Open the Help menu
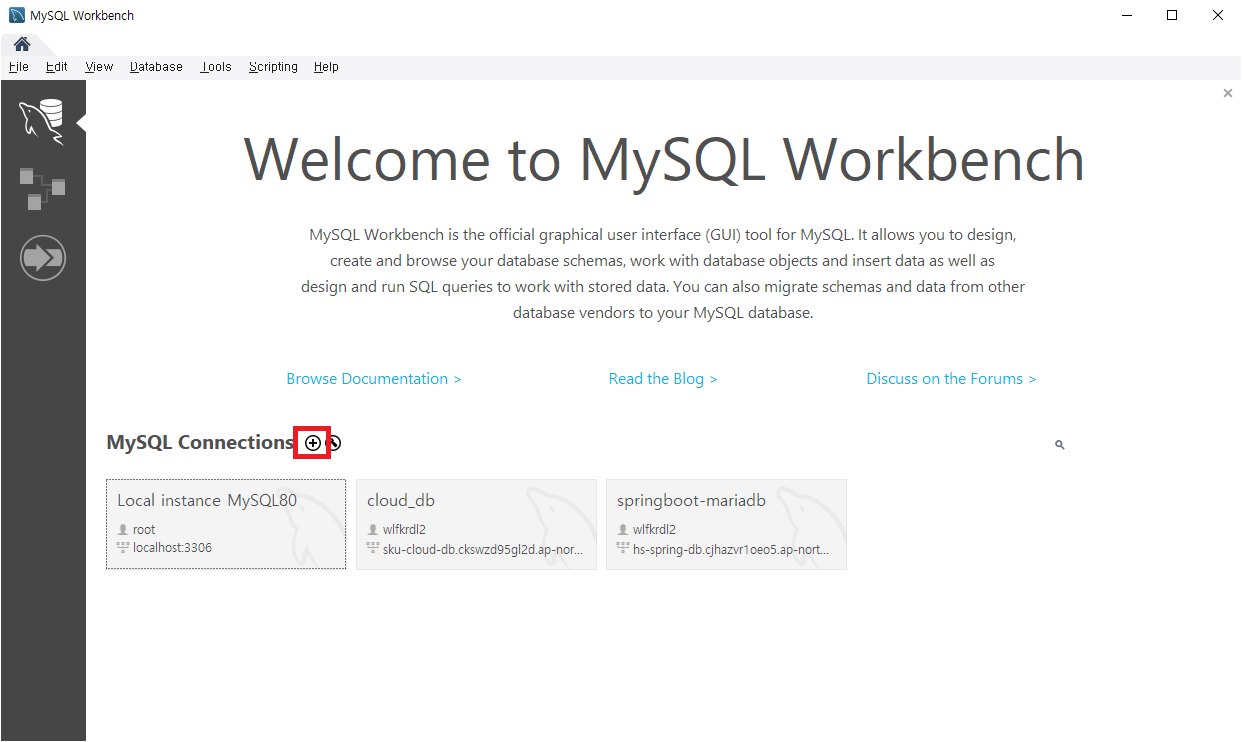The width and height of the screenshot is (1242, 742). (x=326, y=67)
